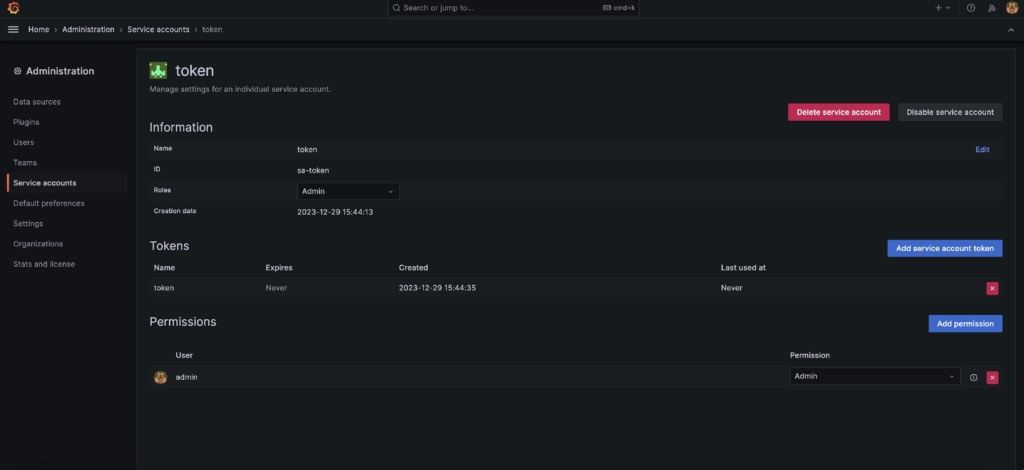Open the user profile avatar menu

point(1011,8)
